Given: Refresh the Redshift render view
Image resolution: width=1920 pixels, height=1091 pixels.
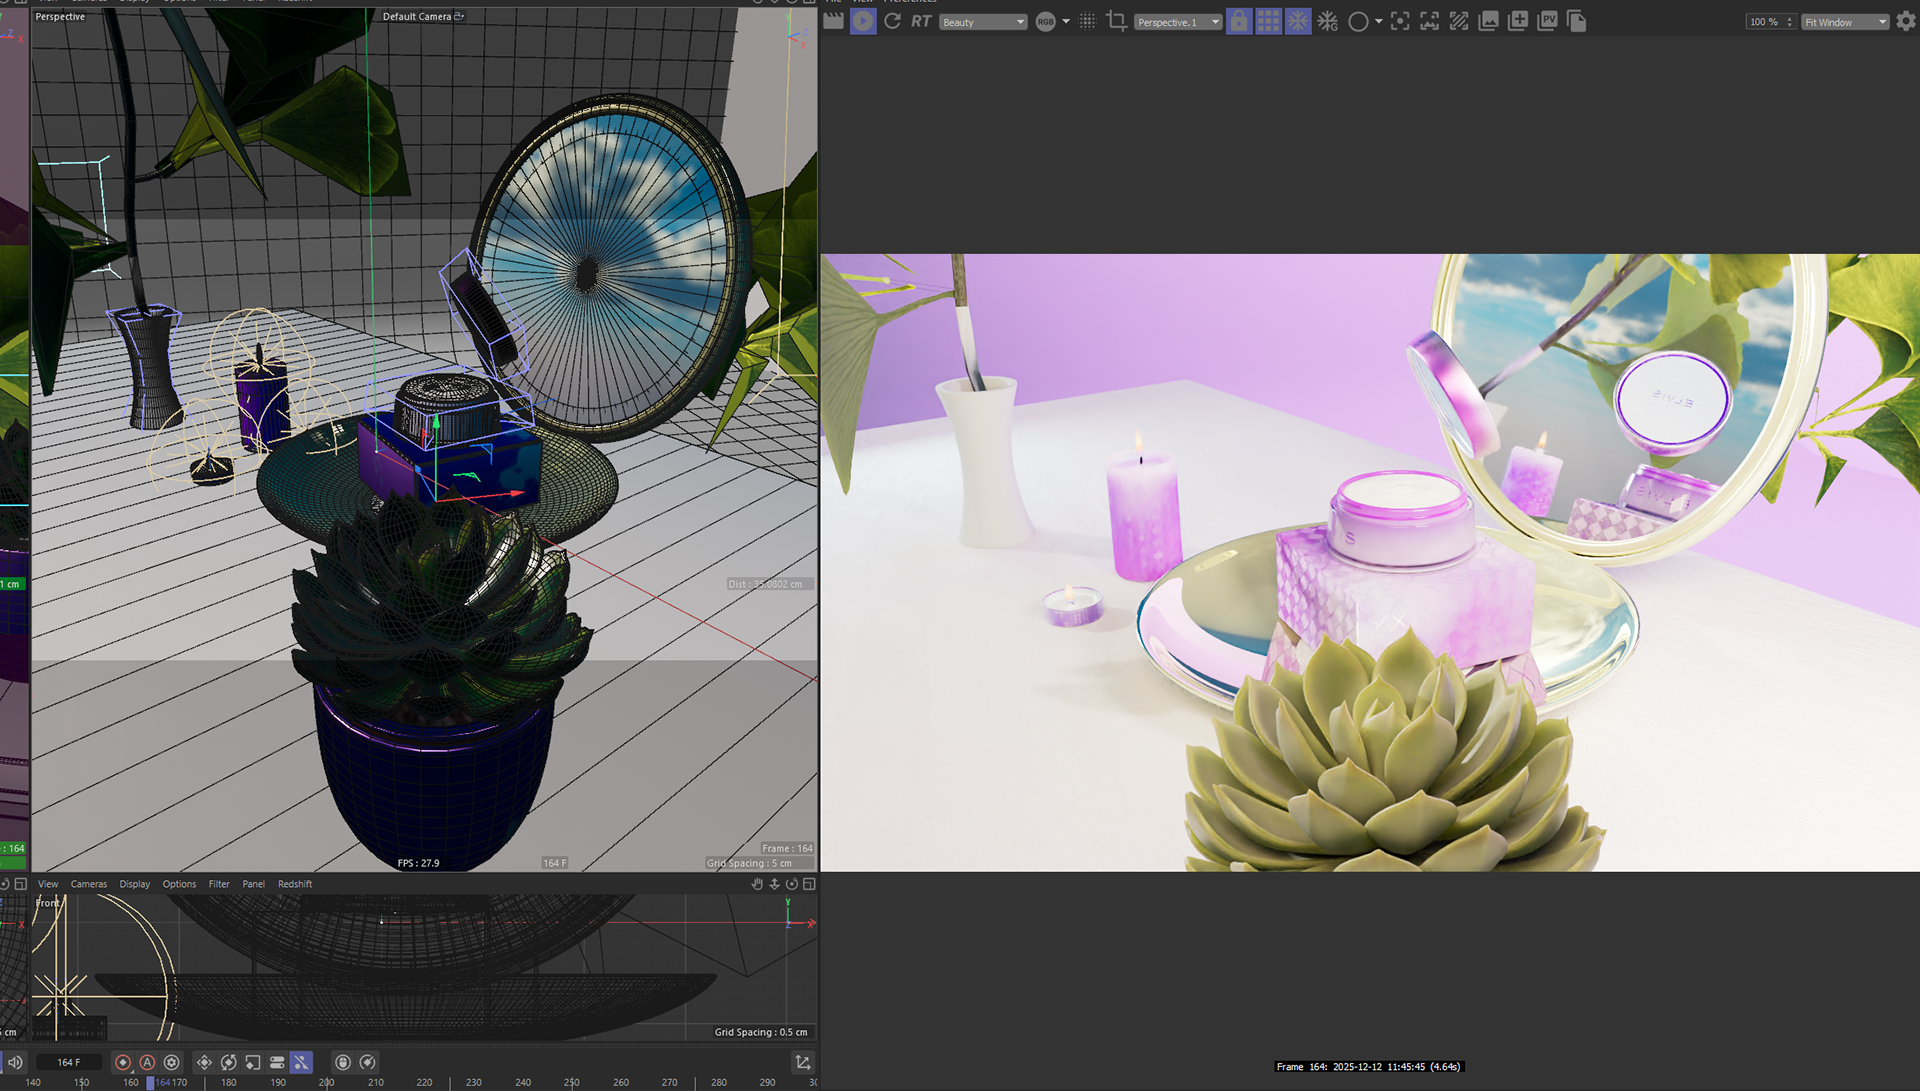Looking at the screenshot, I should tap(892, 21).
